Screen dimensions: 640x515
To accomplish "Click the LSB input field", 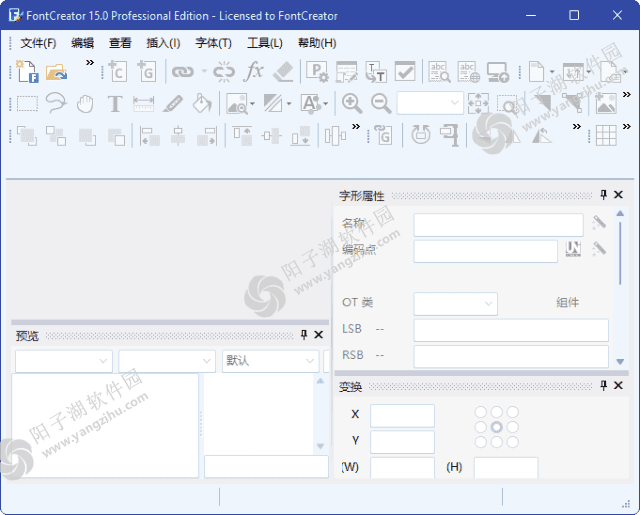I will pyautogui.click(x=511, y=330).
